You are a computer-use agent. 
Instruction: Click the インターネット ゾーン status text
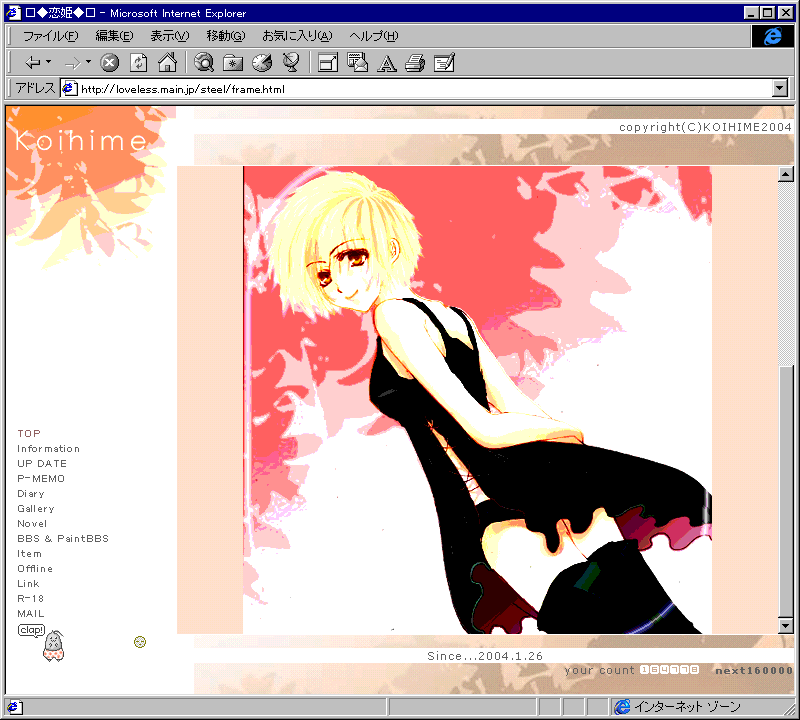[687, 707]
